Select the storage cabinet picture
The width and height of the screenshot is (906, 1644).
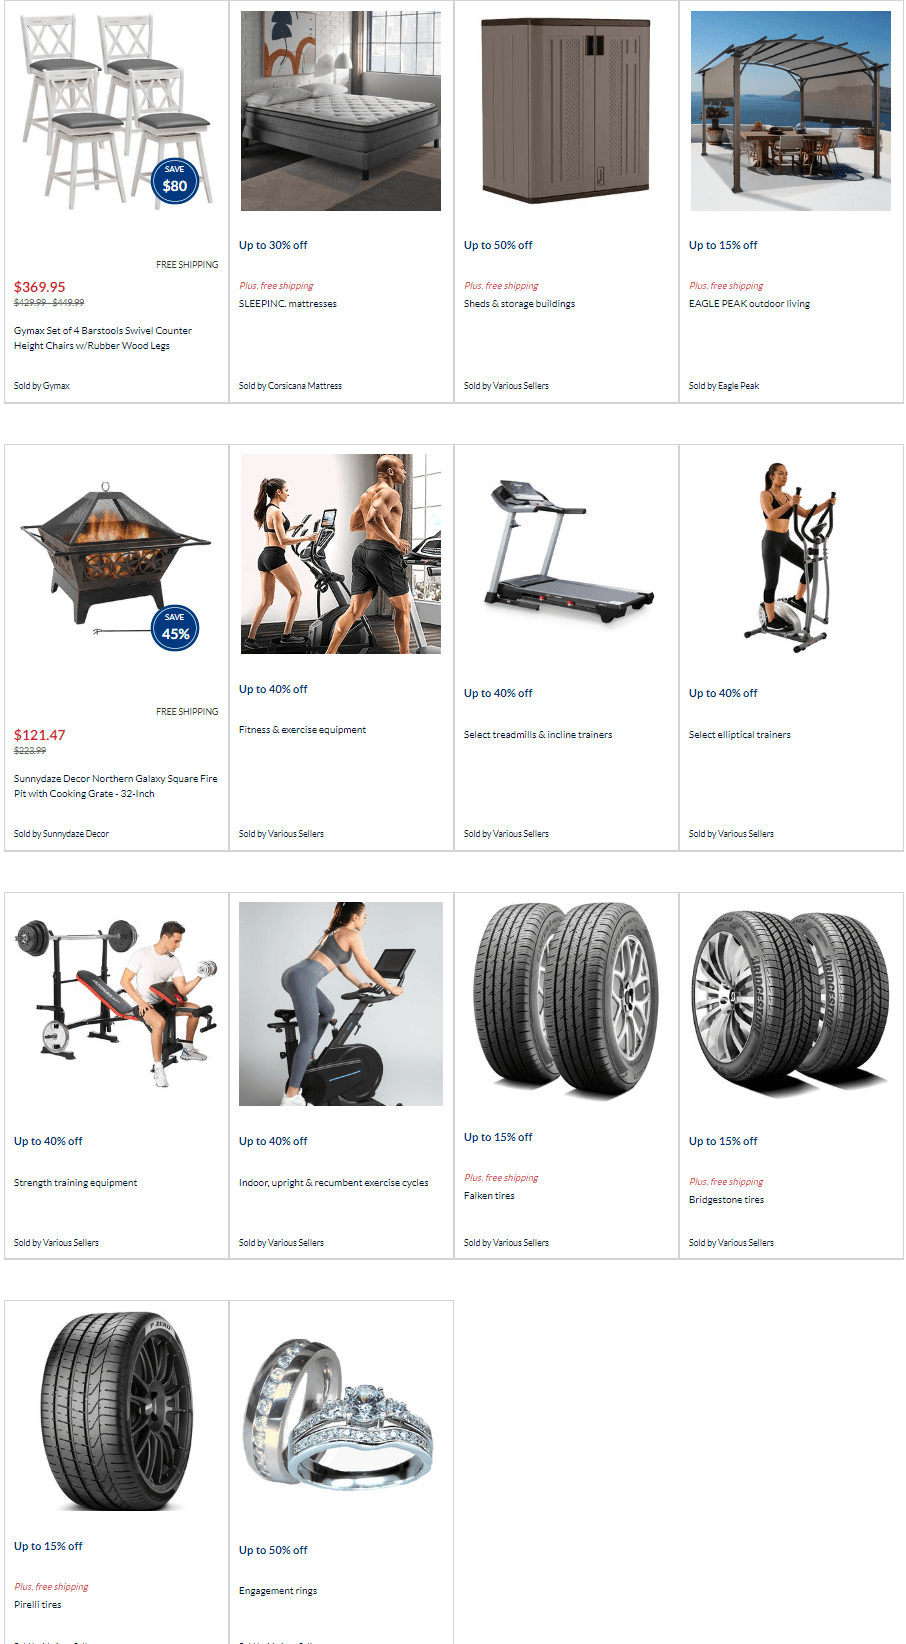pos(566,111)
